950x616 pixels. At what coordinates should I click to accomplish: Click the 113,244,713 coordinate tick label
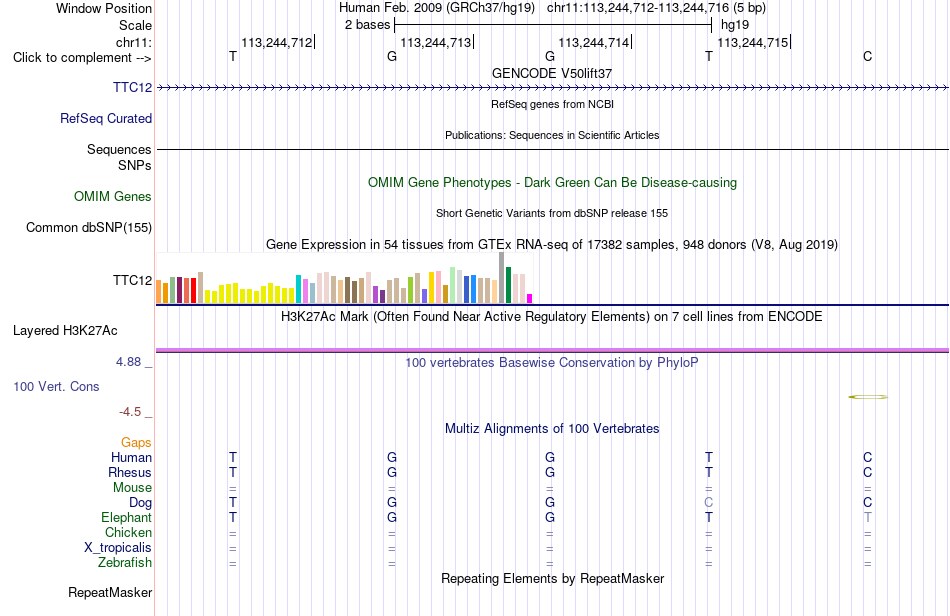[436, 42]
